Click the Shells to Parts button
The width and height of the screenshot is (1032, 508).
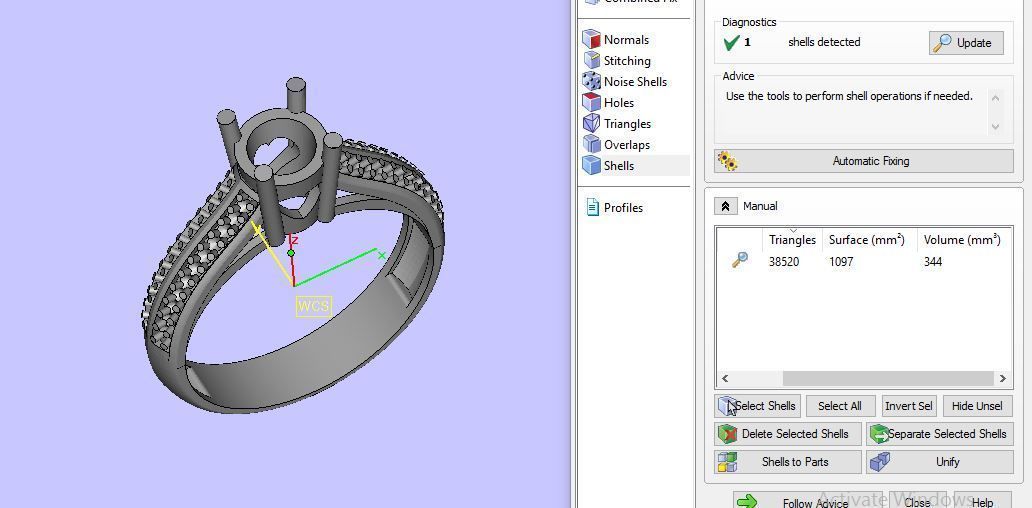point(787,462)
